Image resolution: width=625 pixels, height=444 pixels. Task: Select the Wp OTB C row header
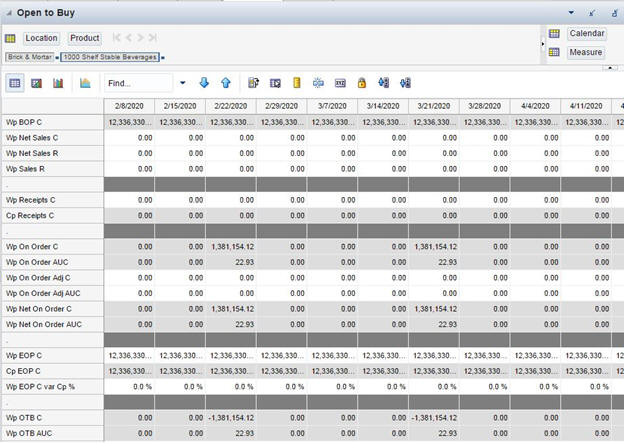coord(53,418)
